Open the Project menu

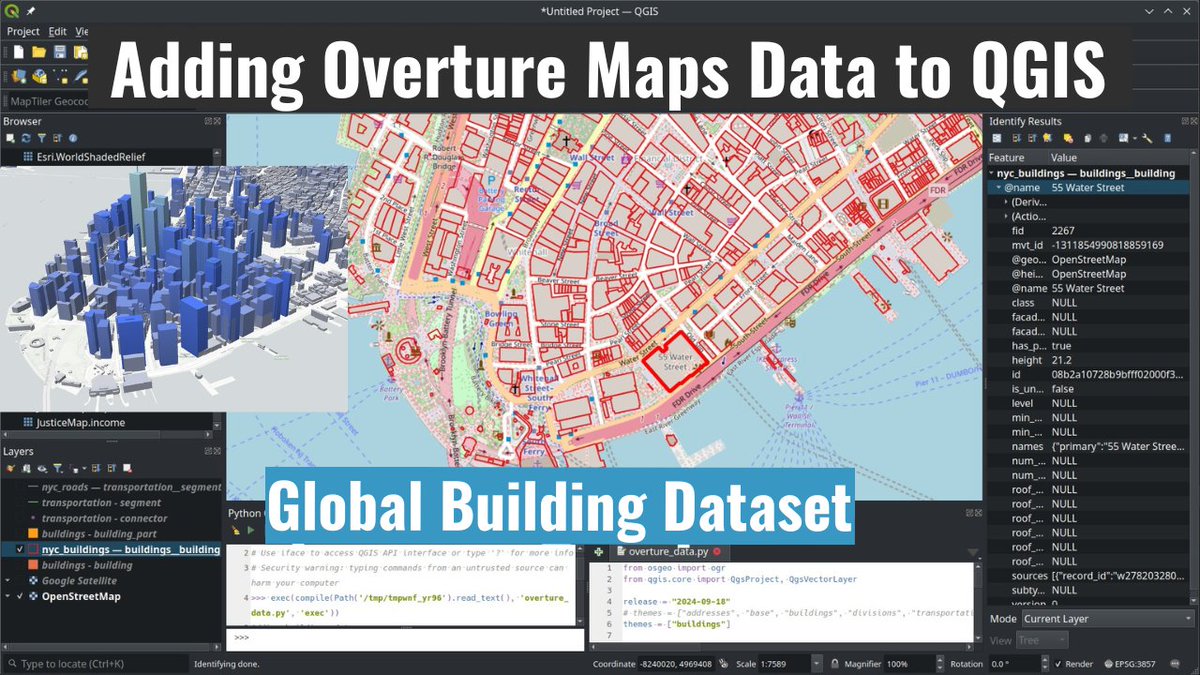pos(23,32)
